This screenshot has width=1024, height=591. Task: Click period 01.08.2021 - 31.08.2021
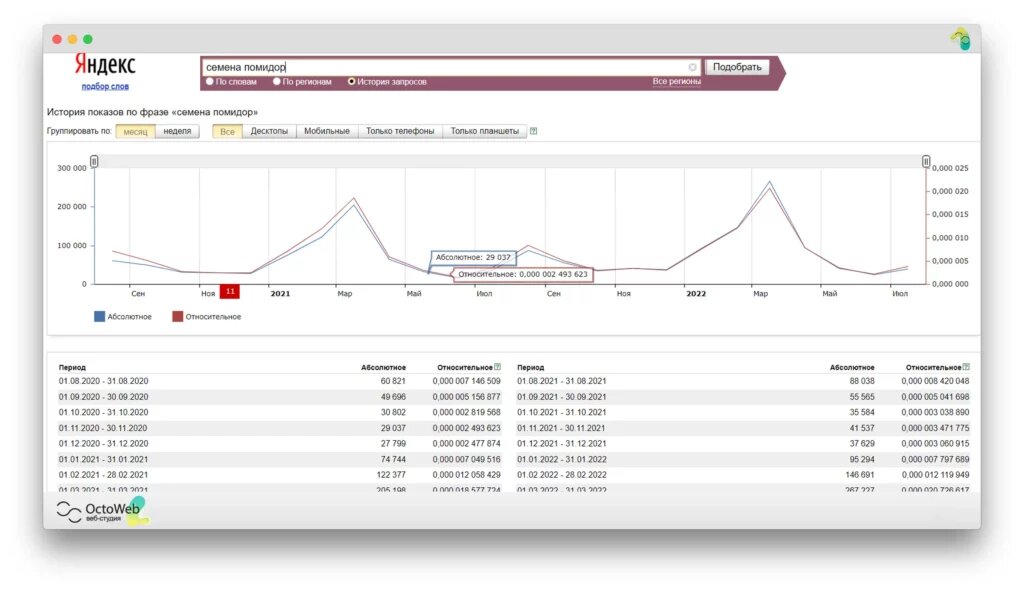coord(562,381)
